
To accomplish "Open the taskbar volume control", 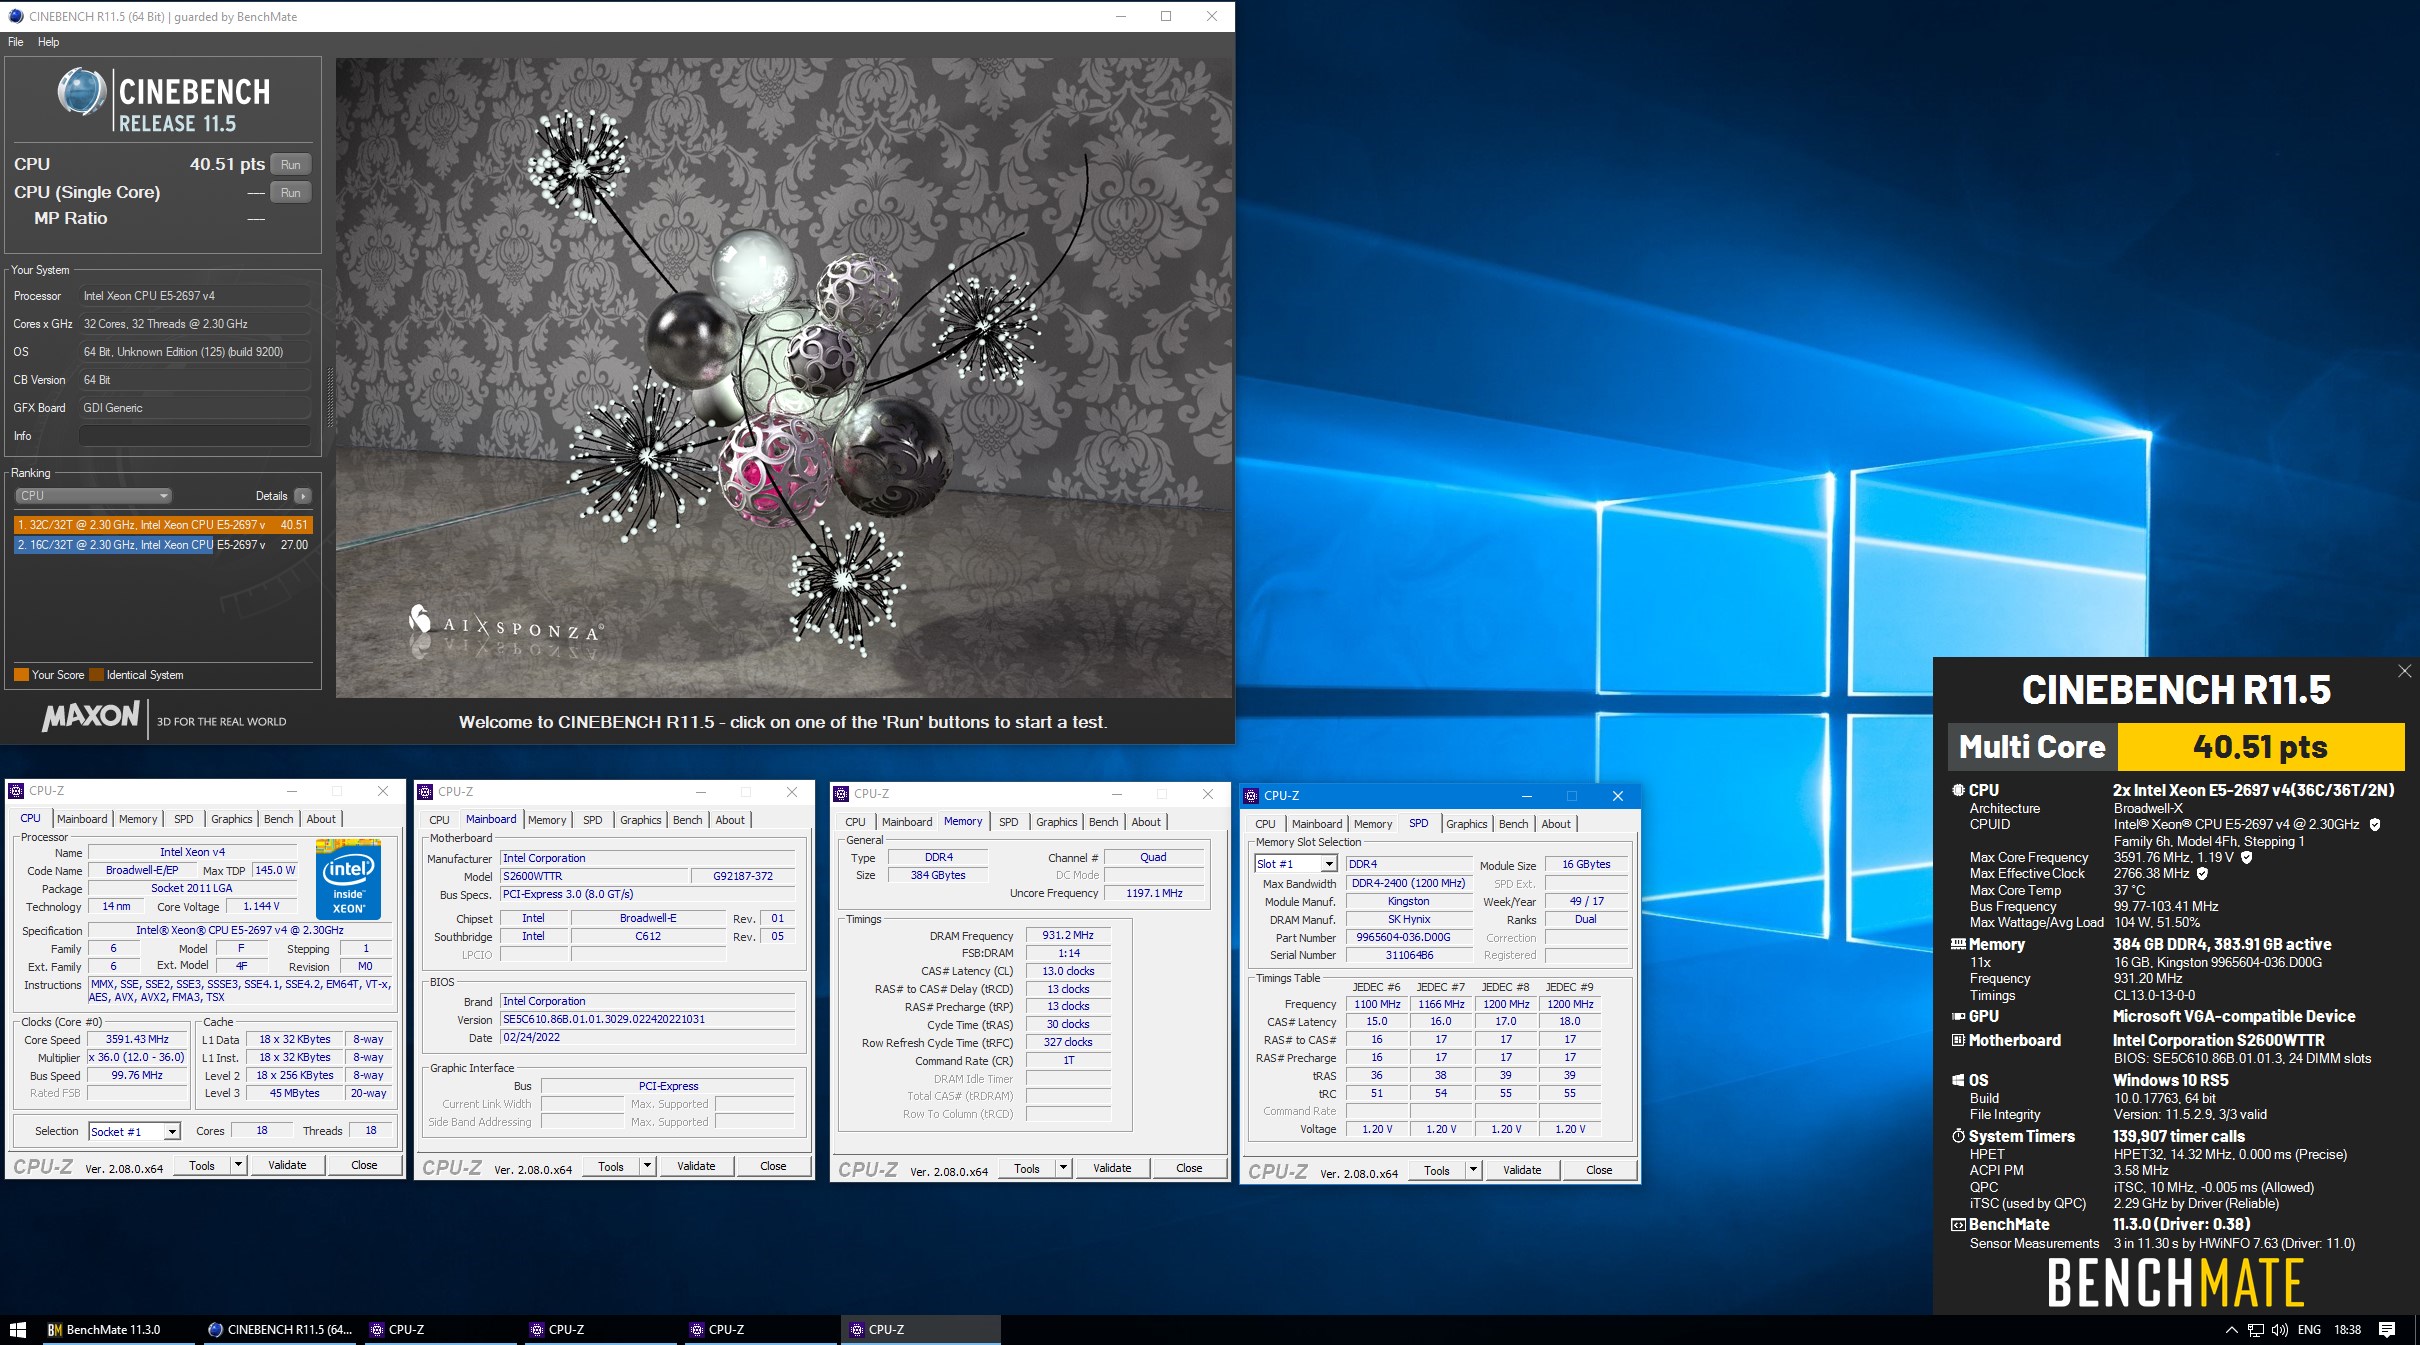I will coord(2279,1330).
